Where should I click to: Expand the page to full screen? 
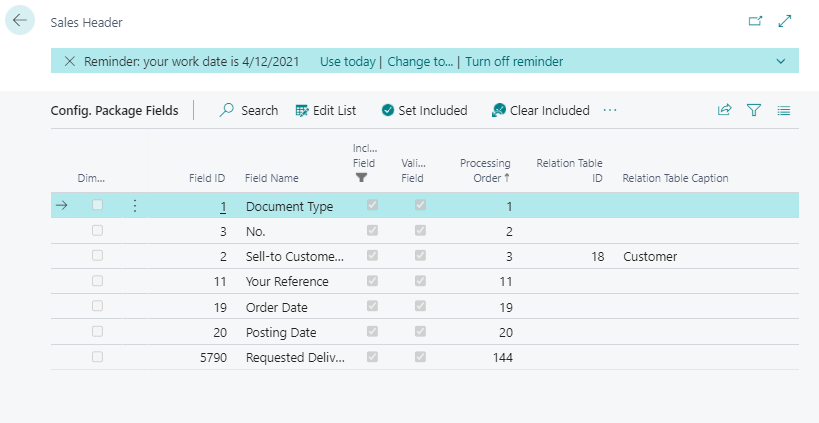(x=785, y=21)
